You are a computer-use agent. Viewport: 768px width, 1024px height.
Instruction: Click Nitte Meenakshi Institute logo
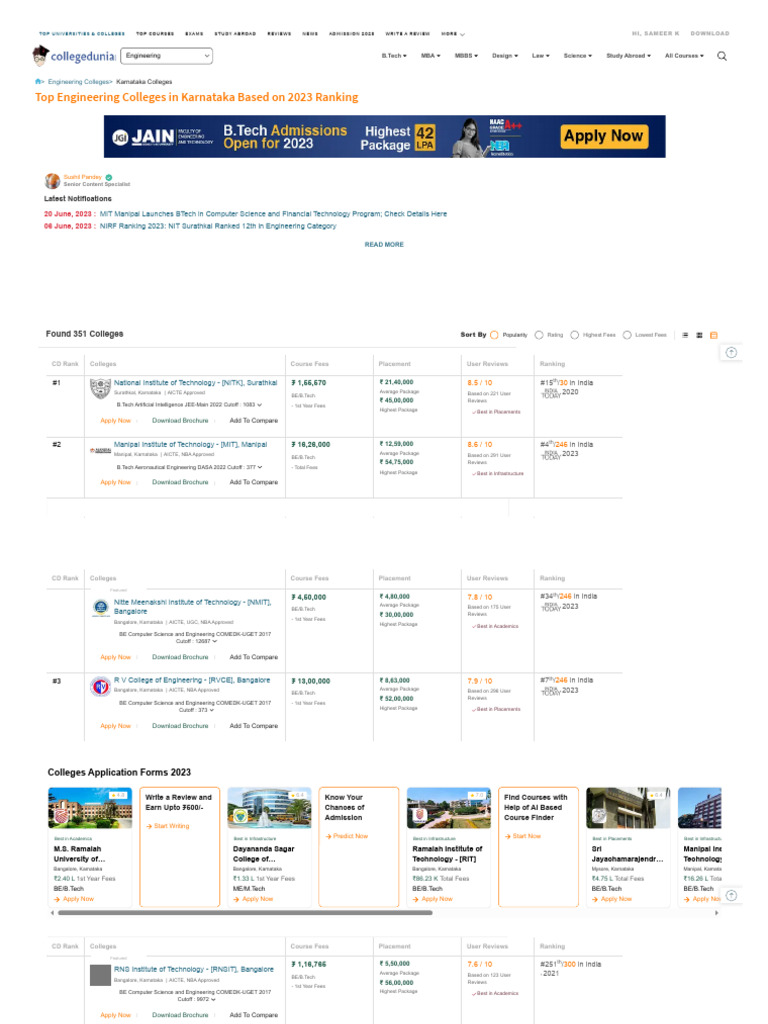pos(101,607)
